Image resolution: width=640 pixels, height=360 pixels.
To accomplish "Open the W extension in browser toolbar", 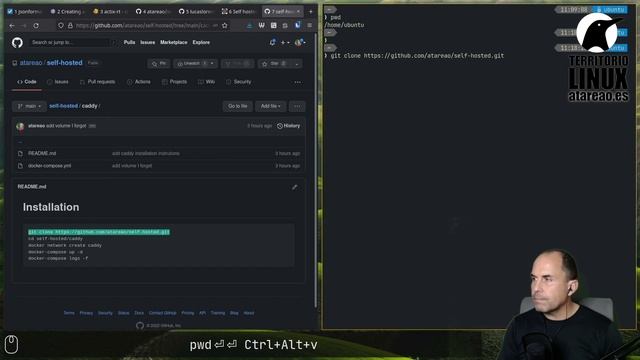I will (262, 25).
